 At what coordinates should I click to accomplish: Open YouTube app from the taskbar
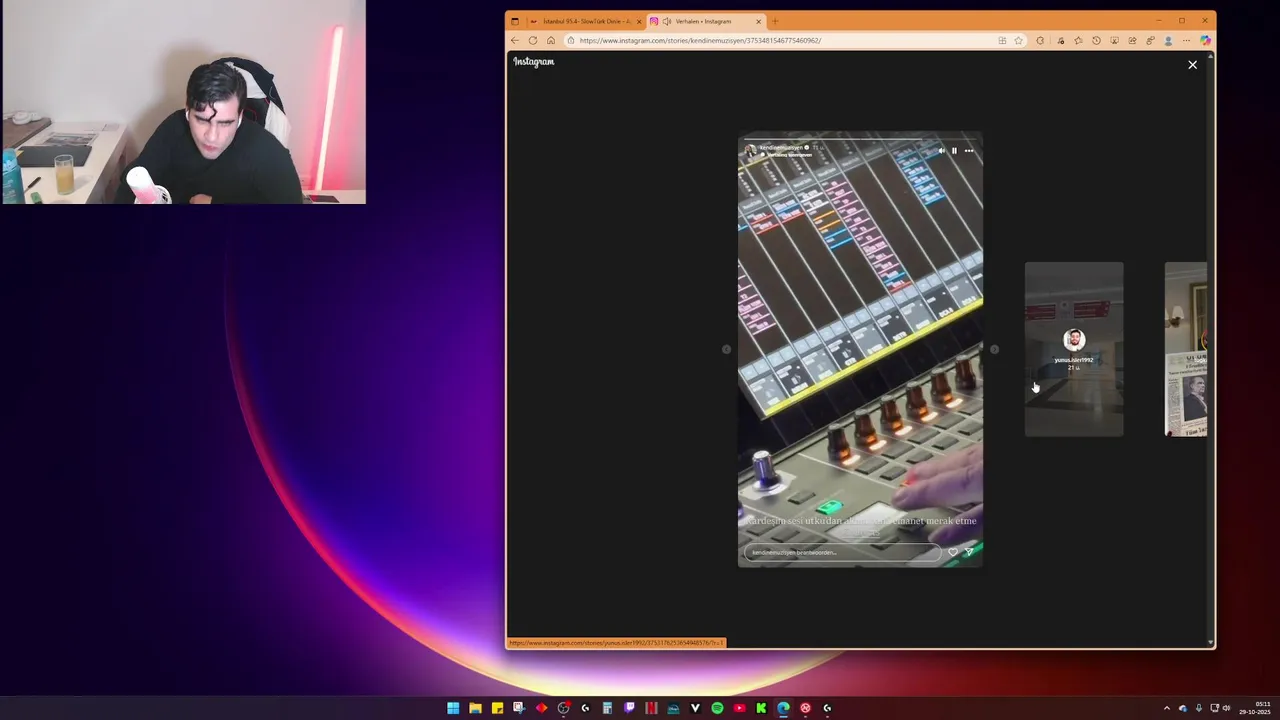[739, 708]
